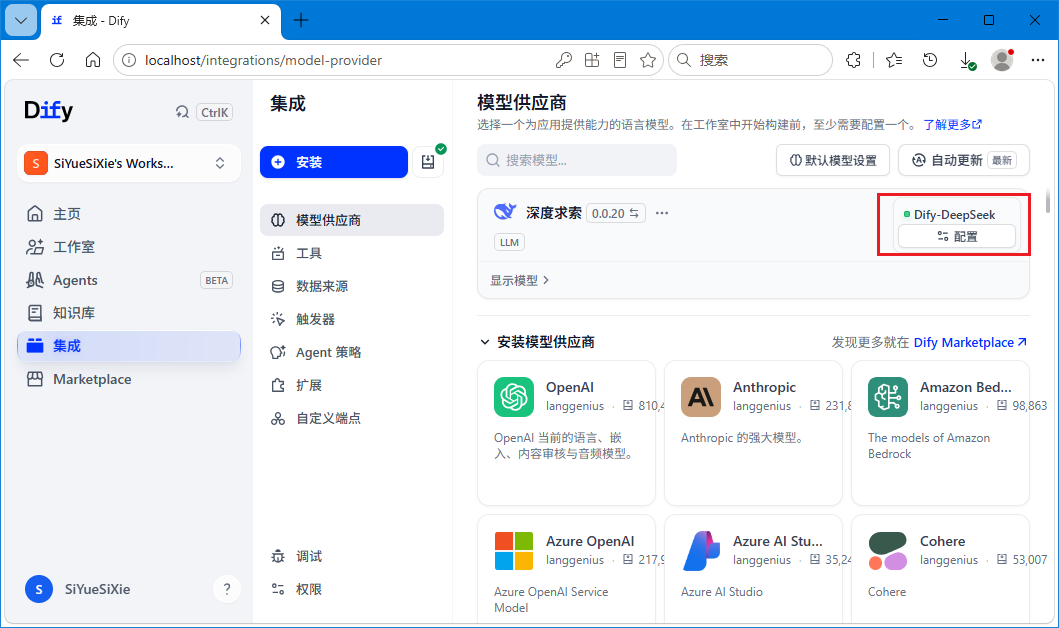
Task: Go back with the browser back arrow
Action: click(21, 60)
